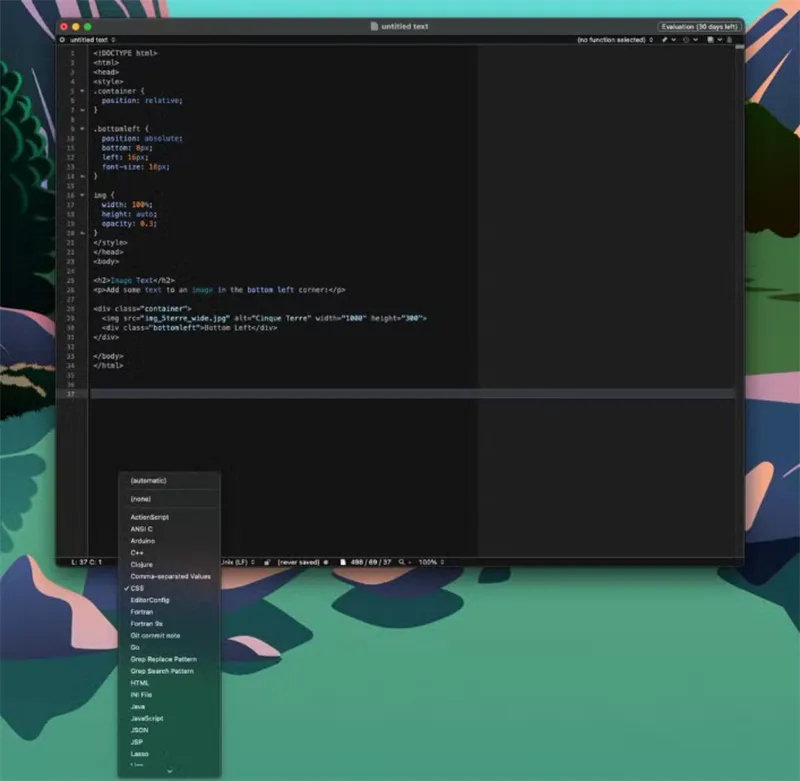Collapse the .bottomleft rule fold triangle
Viewport: 800px width, 781px height.
(82, 129)
